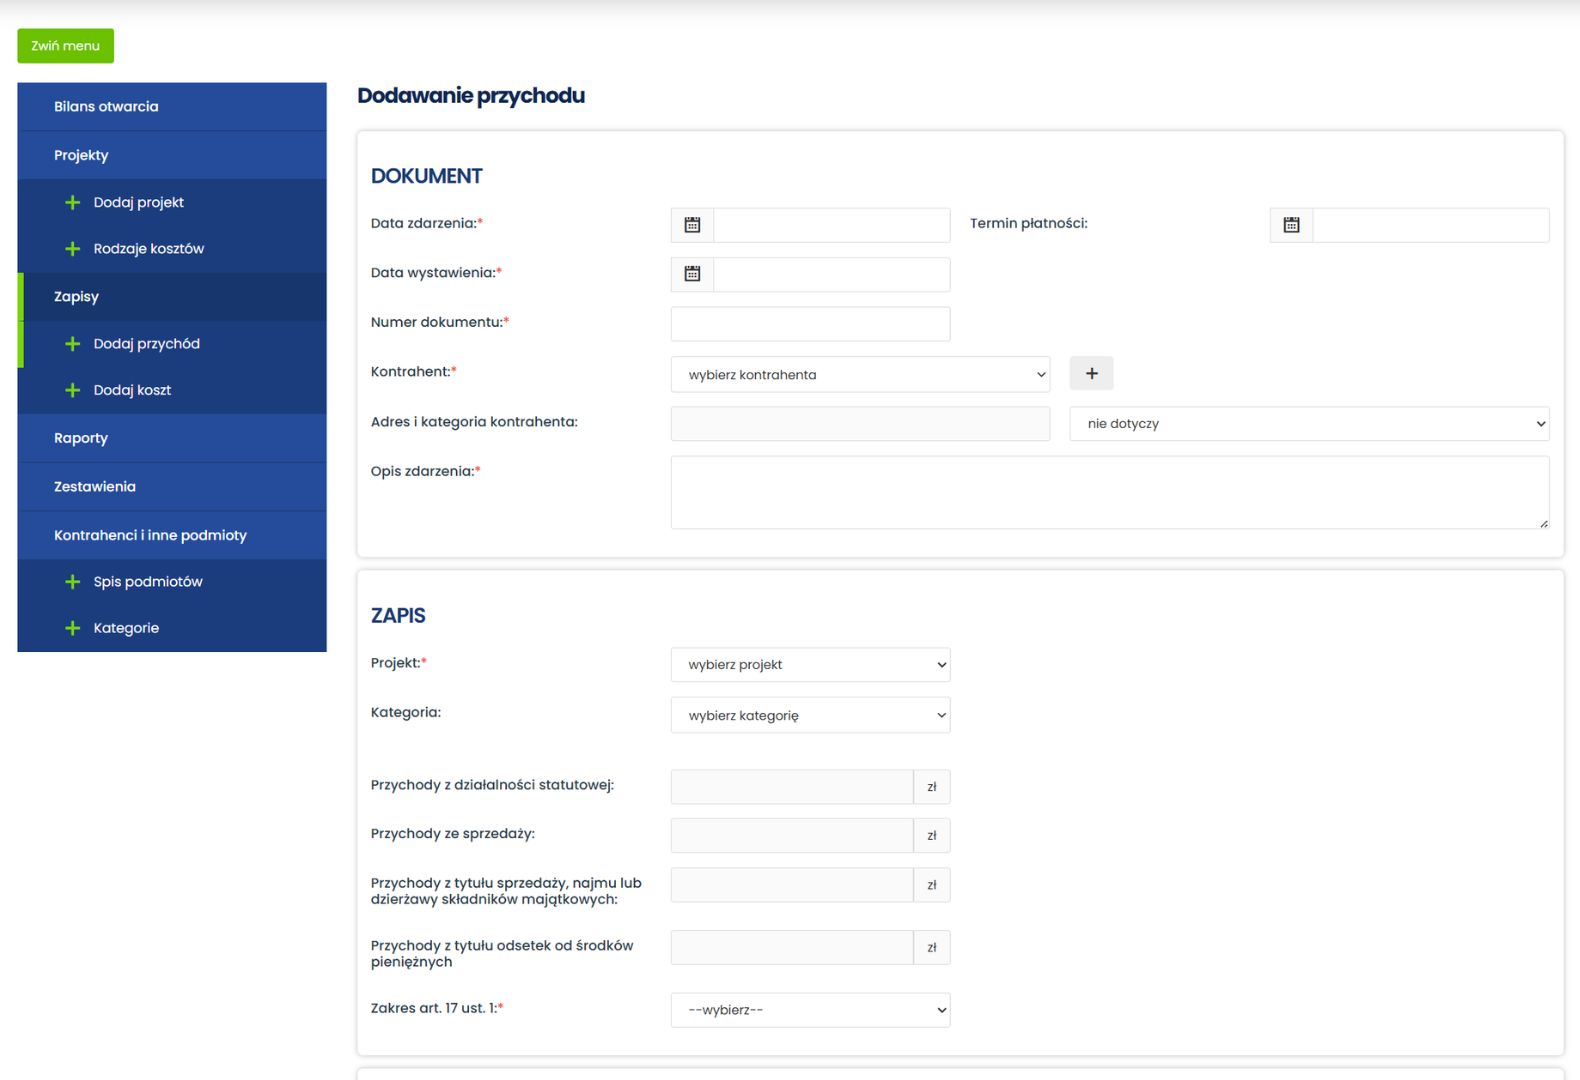Focus przychody z odsetek amount field
Screen dimensions: 1580x1080
792,947
